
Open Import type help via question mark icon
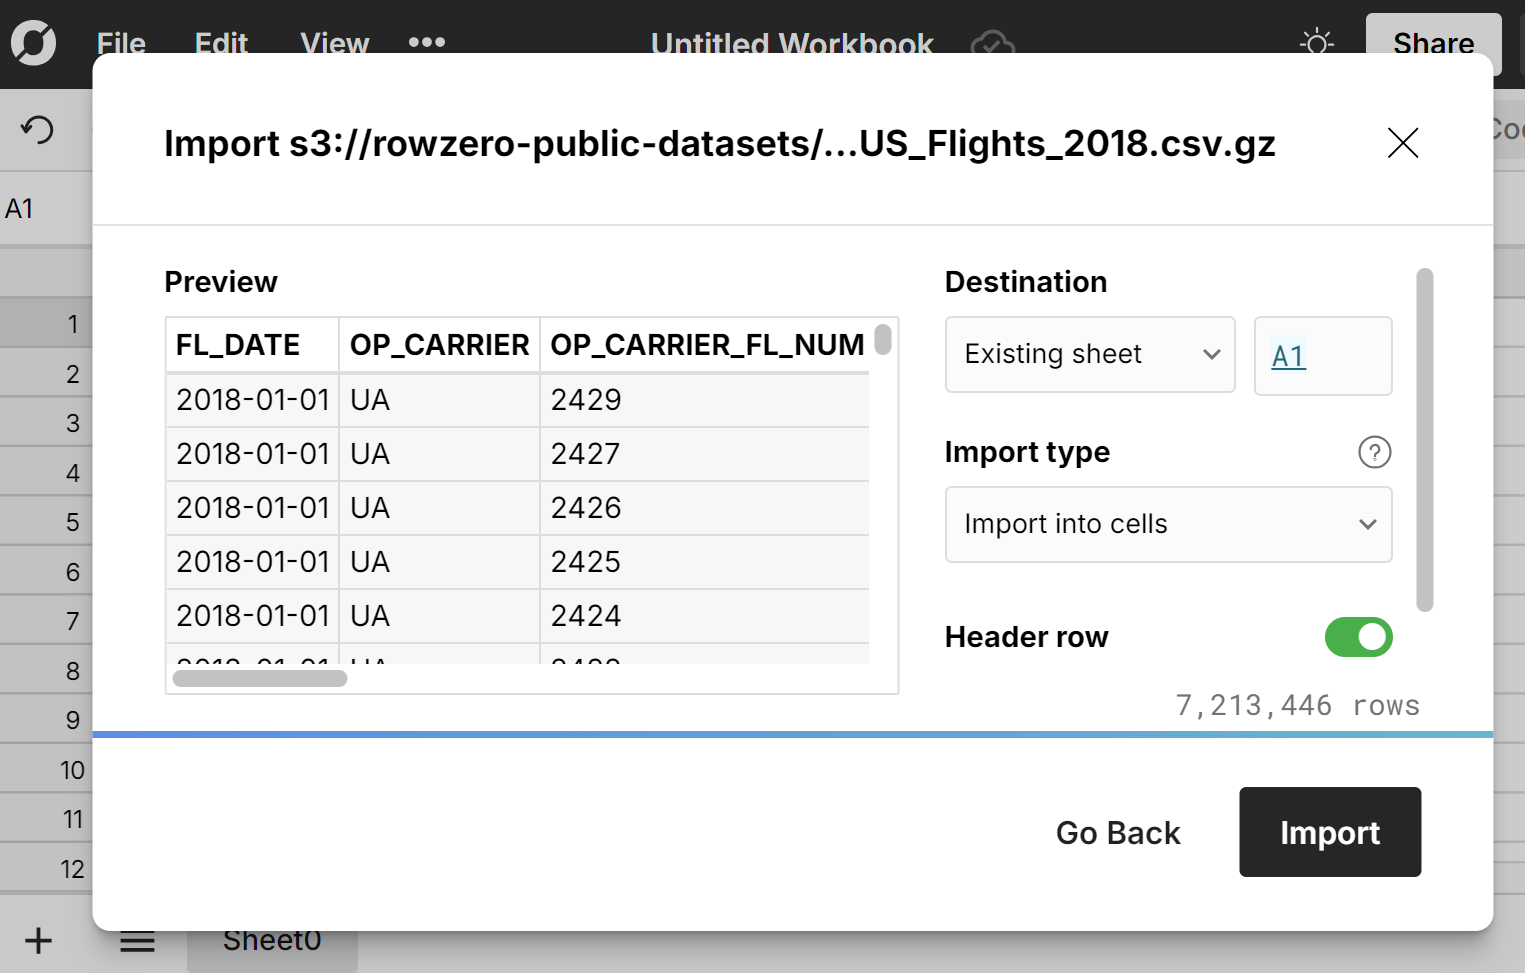point(1374,452)
